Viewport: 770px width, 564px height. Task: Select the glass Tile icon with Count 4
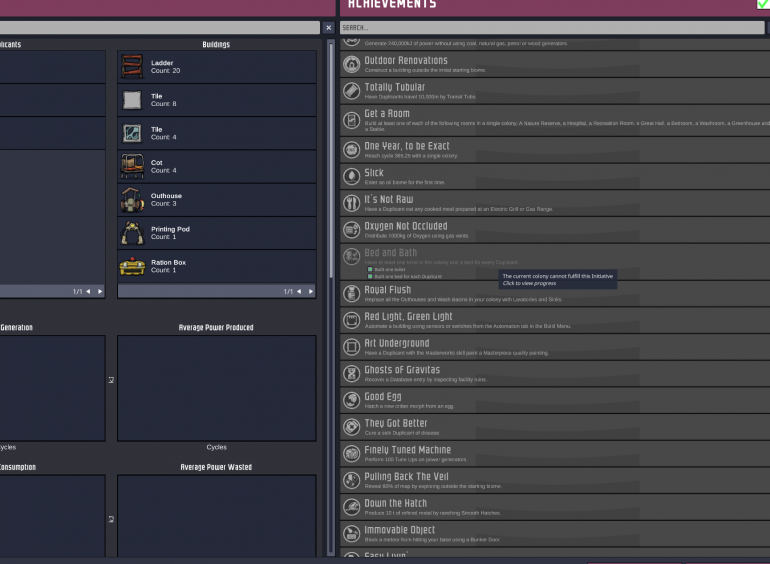click(x=132, y=133)
